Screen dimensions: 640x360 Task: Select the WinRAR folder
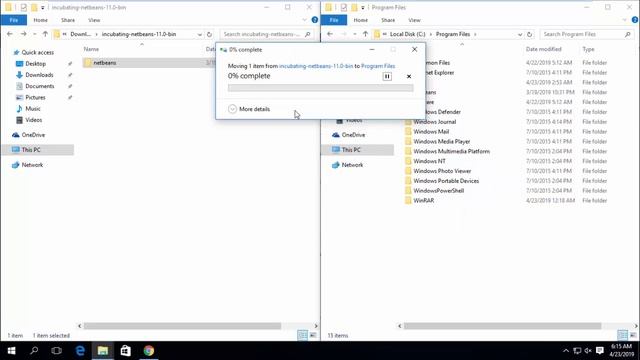[424, 200]
